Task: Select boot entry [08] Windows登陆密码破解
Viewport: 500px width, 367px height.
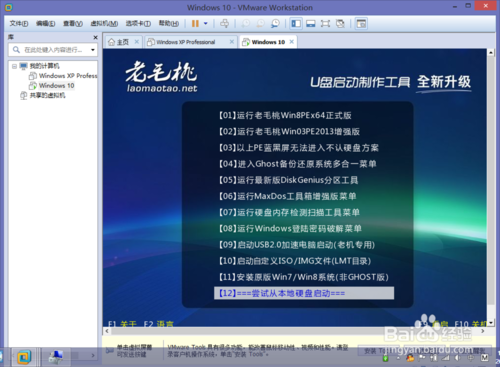Action: point(290,228)
